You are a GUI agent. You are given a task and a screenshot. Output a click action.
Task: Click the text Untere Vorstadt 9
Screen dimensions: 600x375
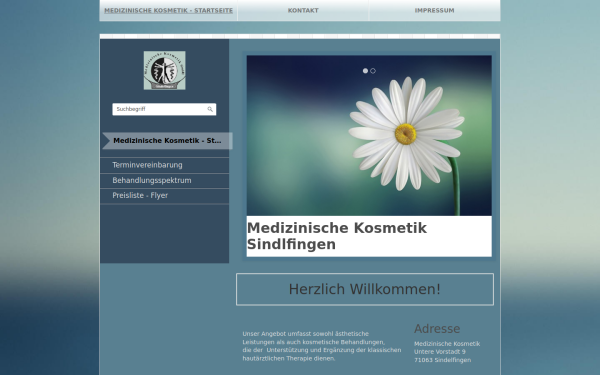click(x=440, y=352)
